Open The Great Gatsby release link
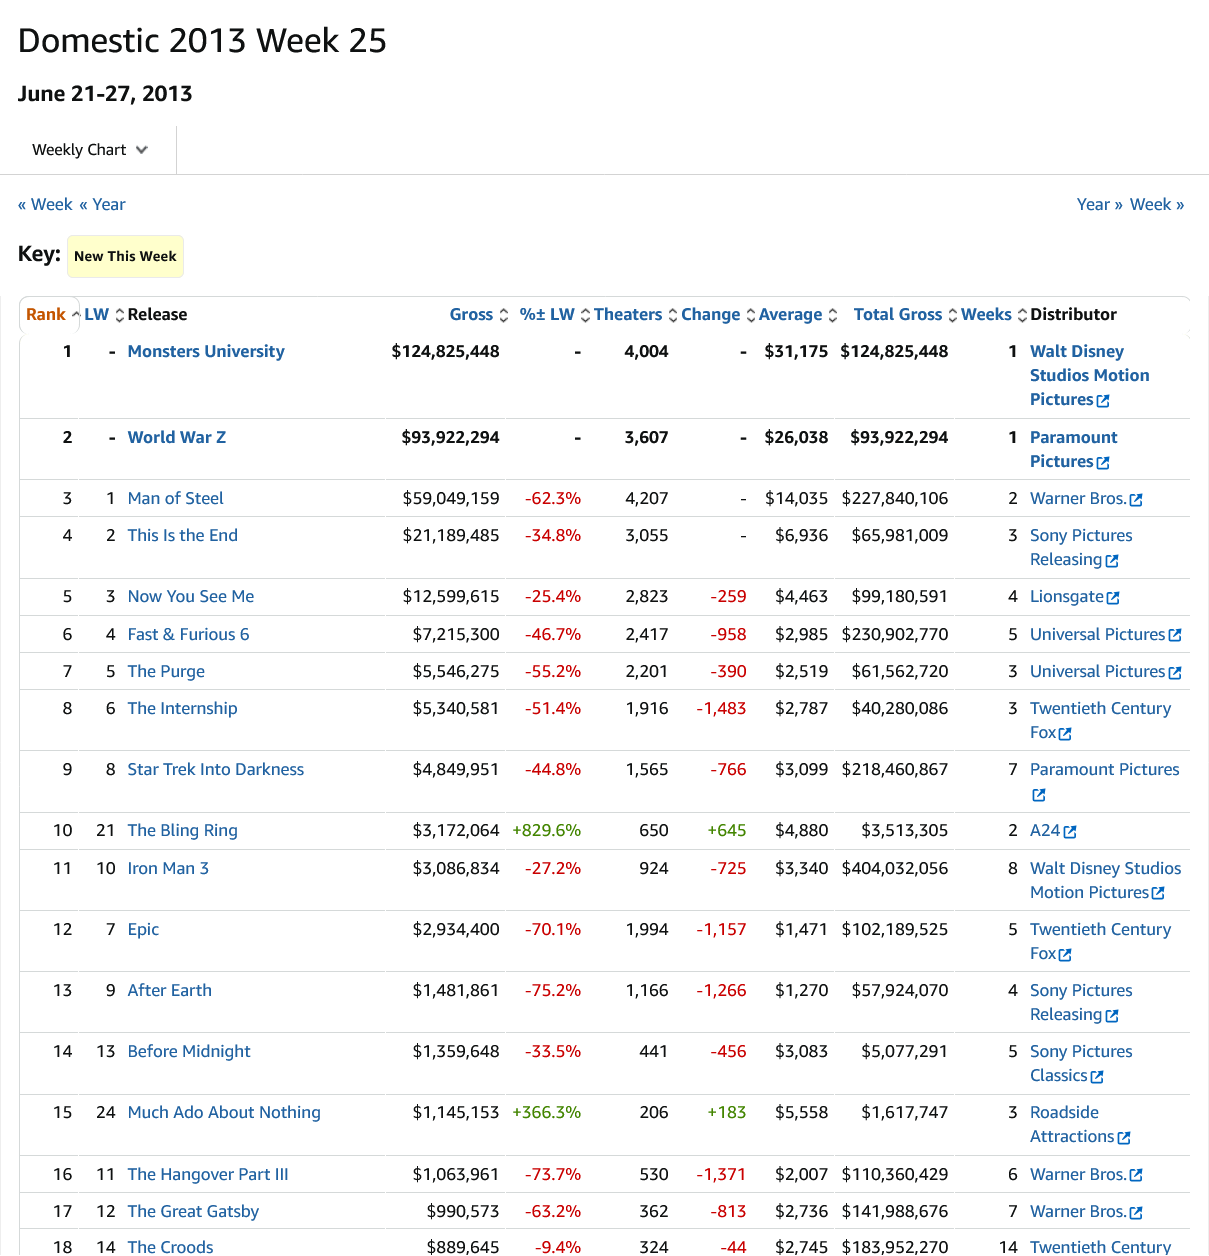Viewport: 1209px width, 1256px height. 193,1211
